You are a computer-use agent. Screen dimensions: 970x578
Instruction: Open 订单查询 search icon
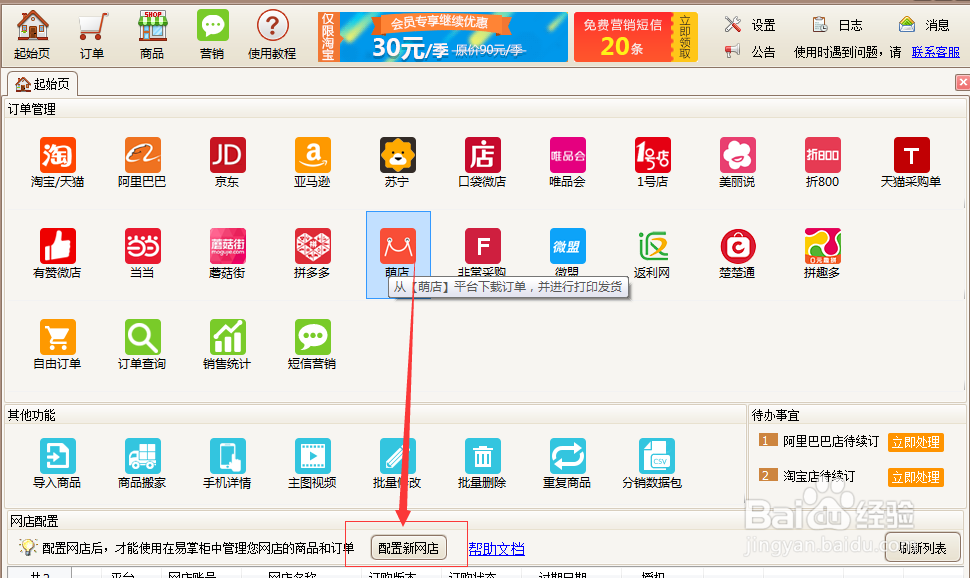coord(142,345)
